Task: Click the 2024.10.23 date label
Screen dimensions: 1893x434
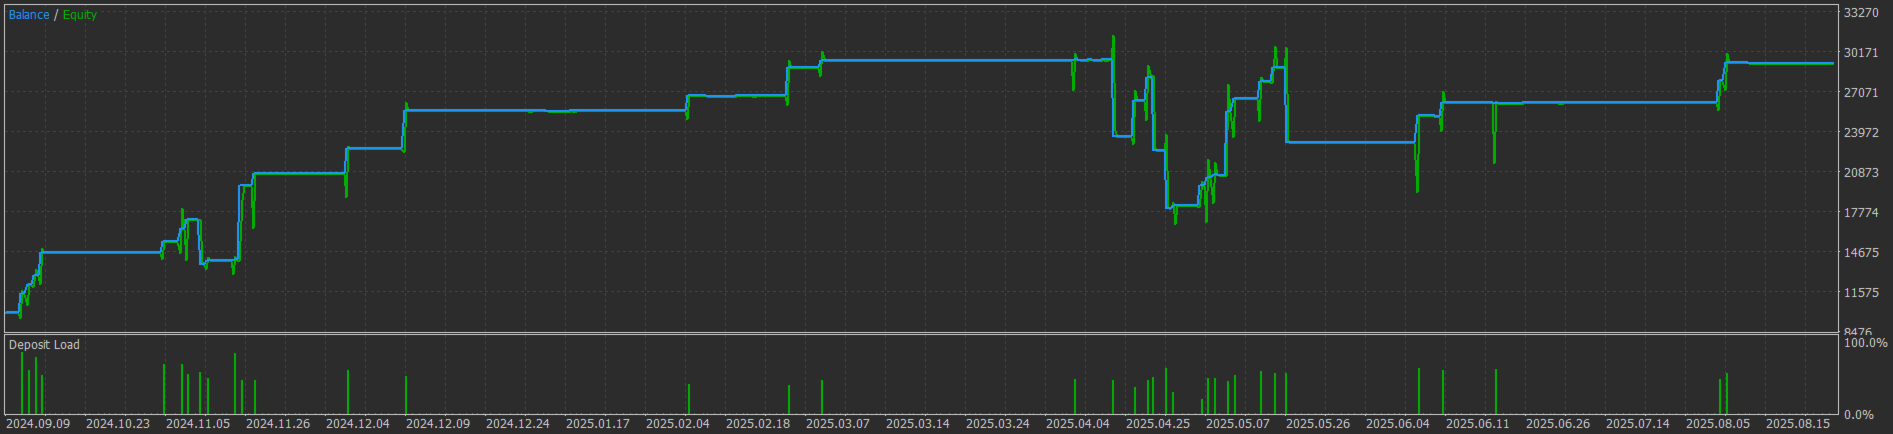Action: [x=118, y=424]
